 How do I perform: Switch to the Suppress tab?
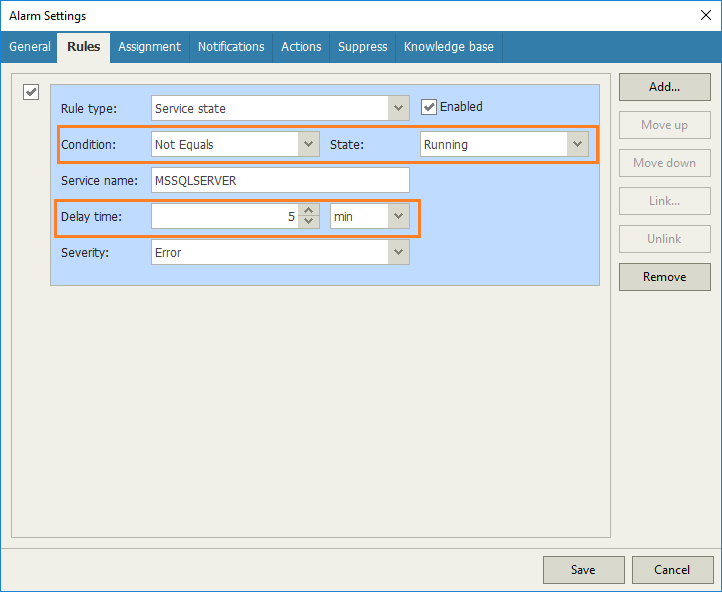362,47
